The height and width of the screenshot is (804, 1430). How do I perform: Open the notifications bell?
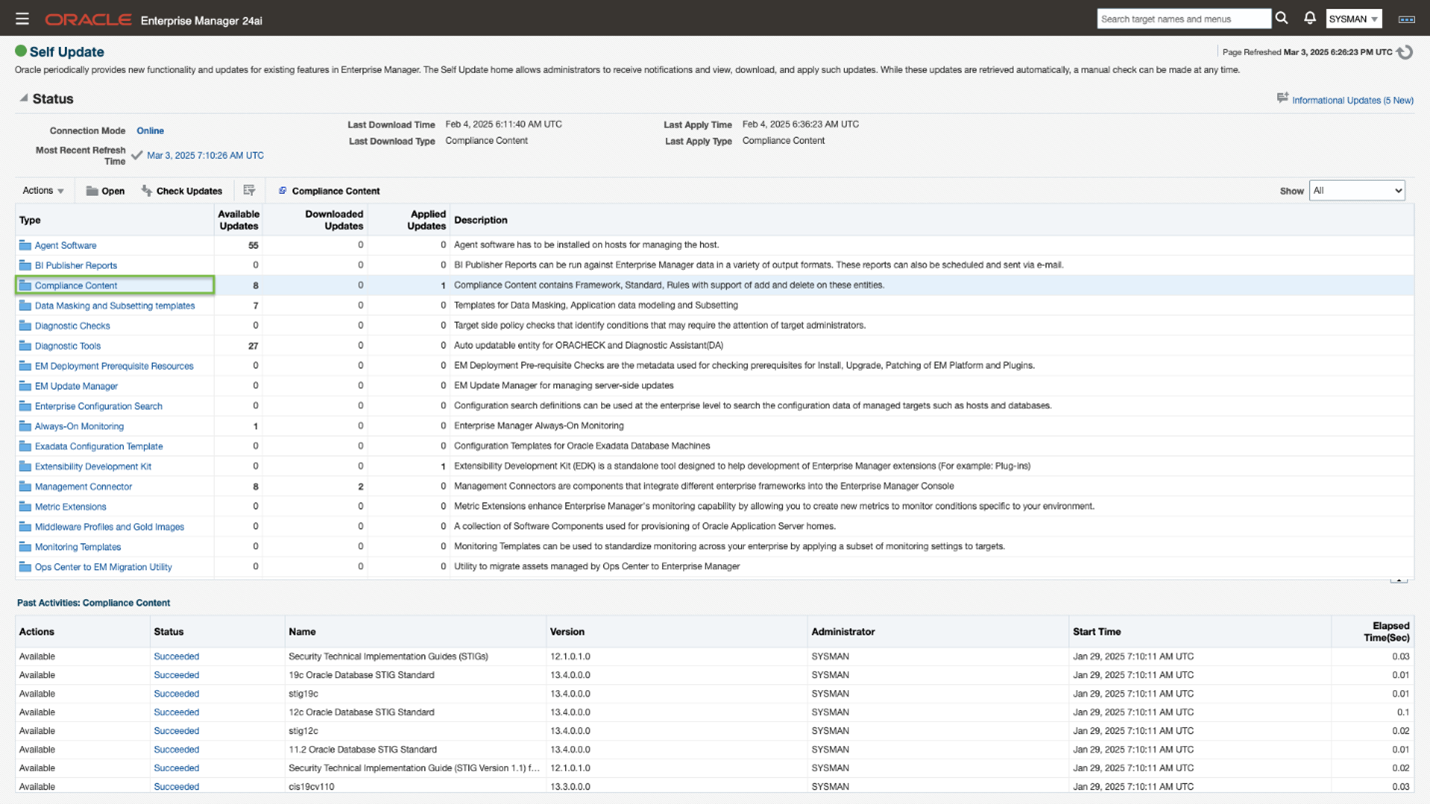(x=1309, y=18)
